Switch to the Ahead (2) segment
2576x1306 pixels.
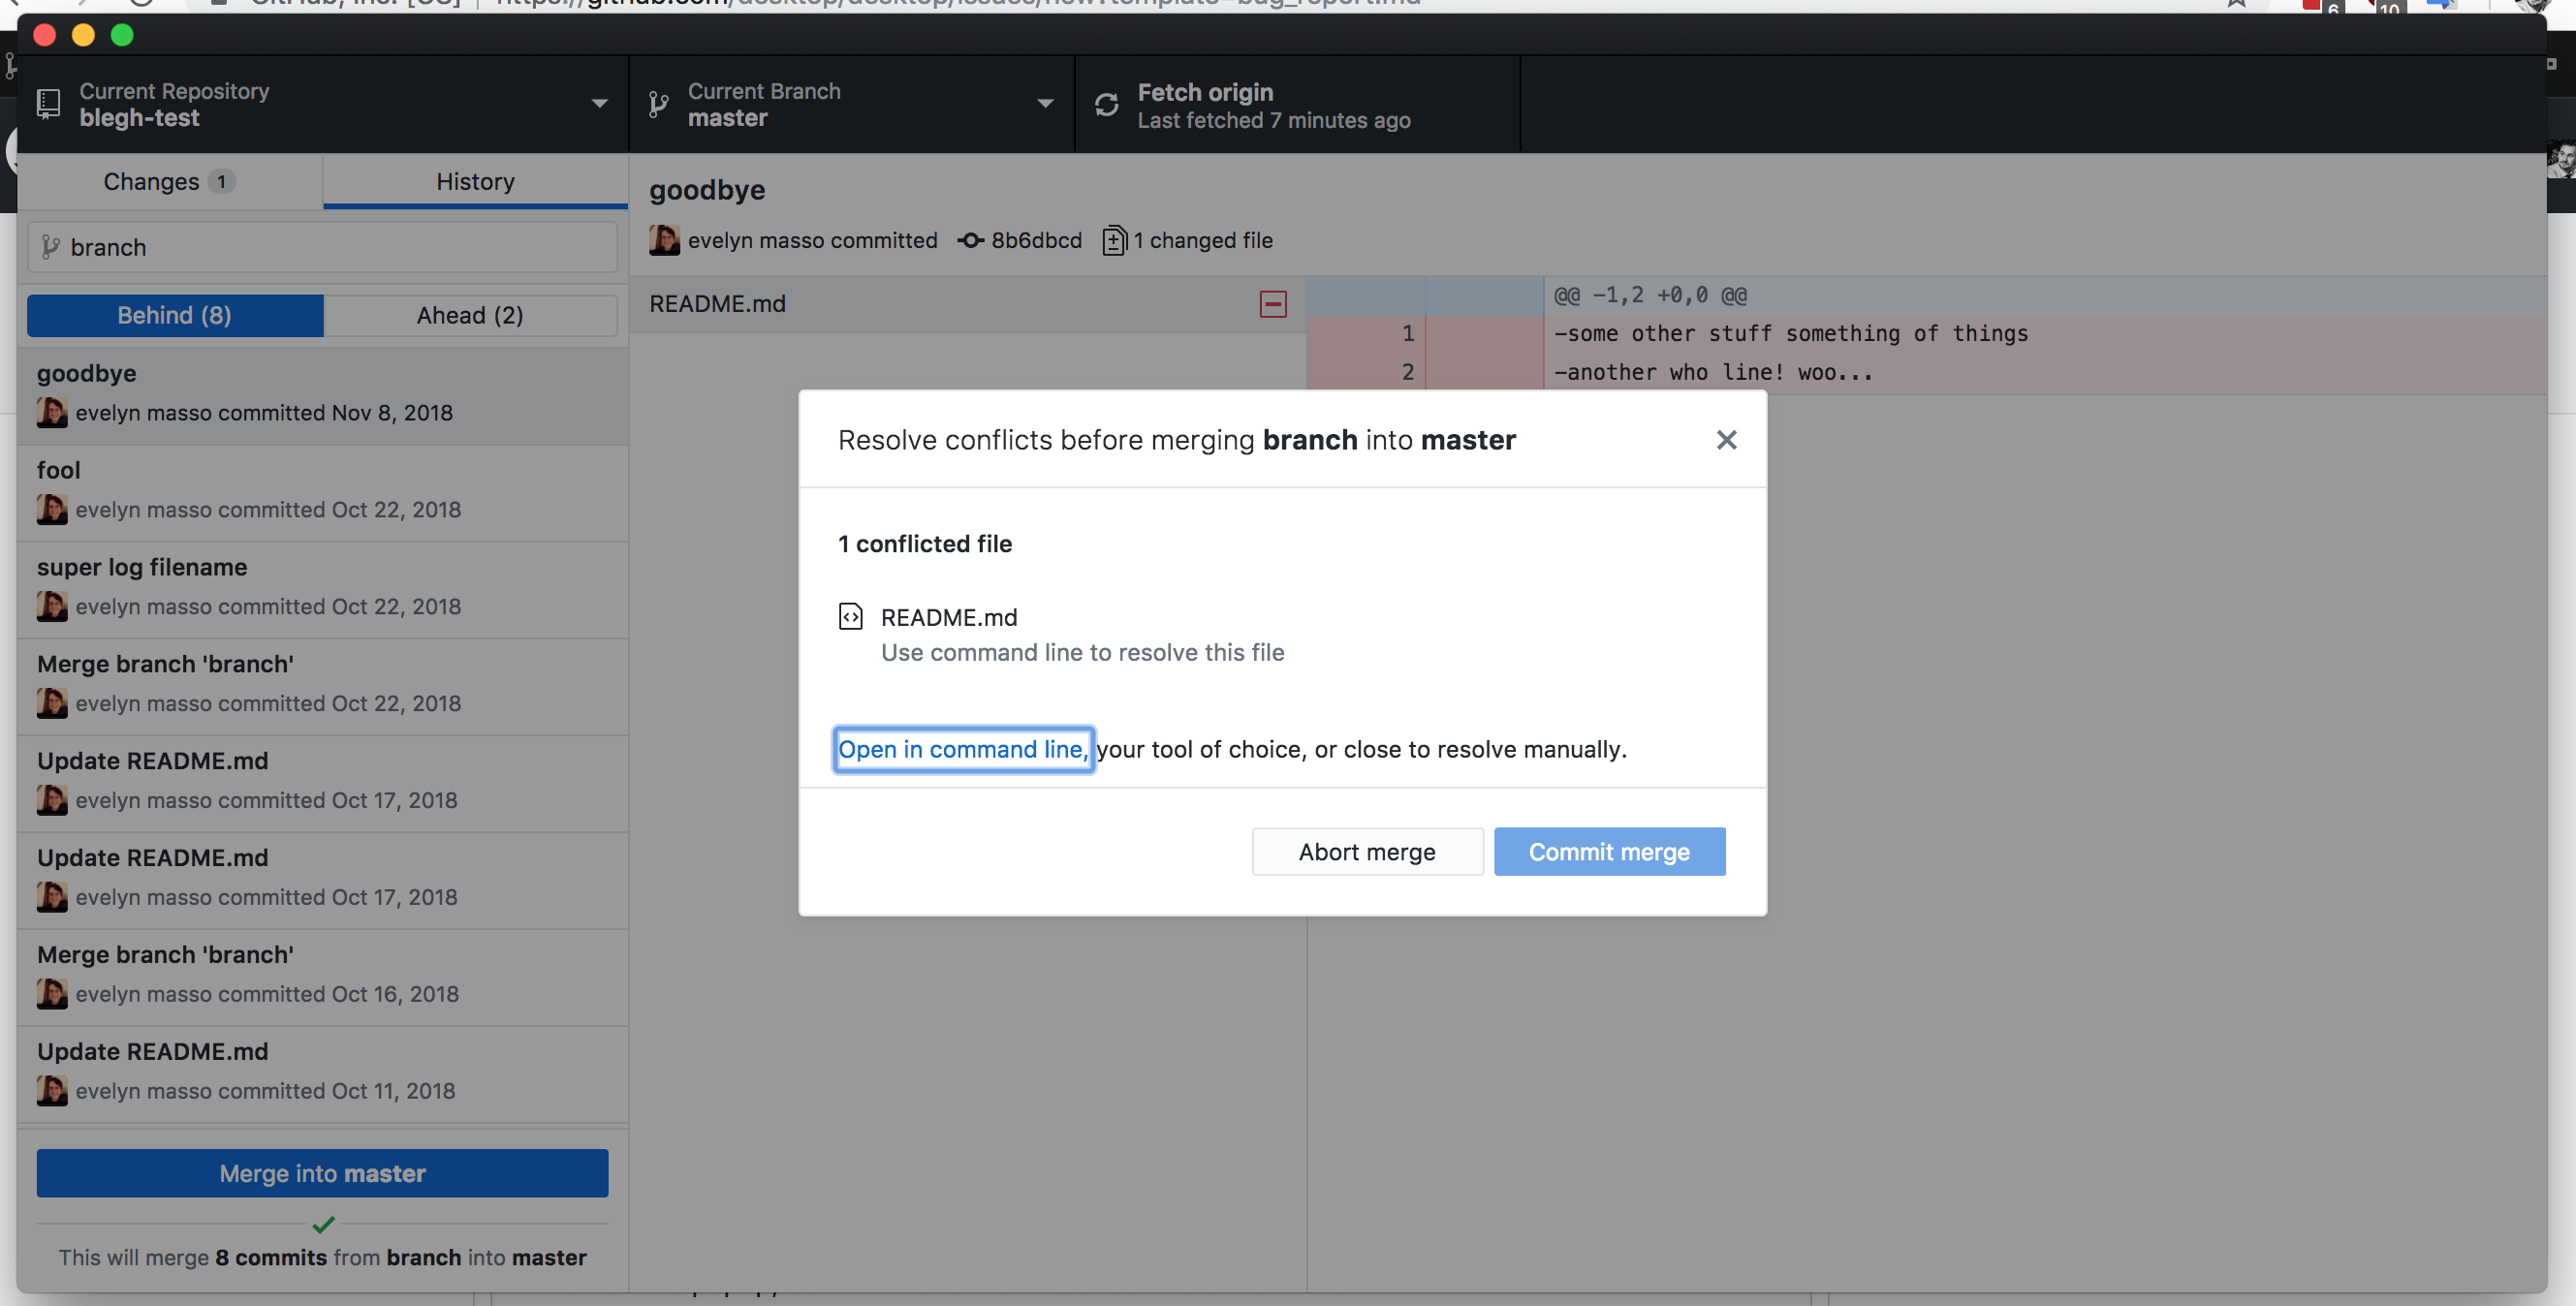pos(470,314)
